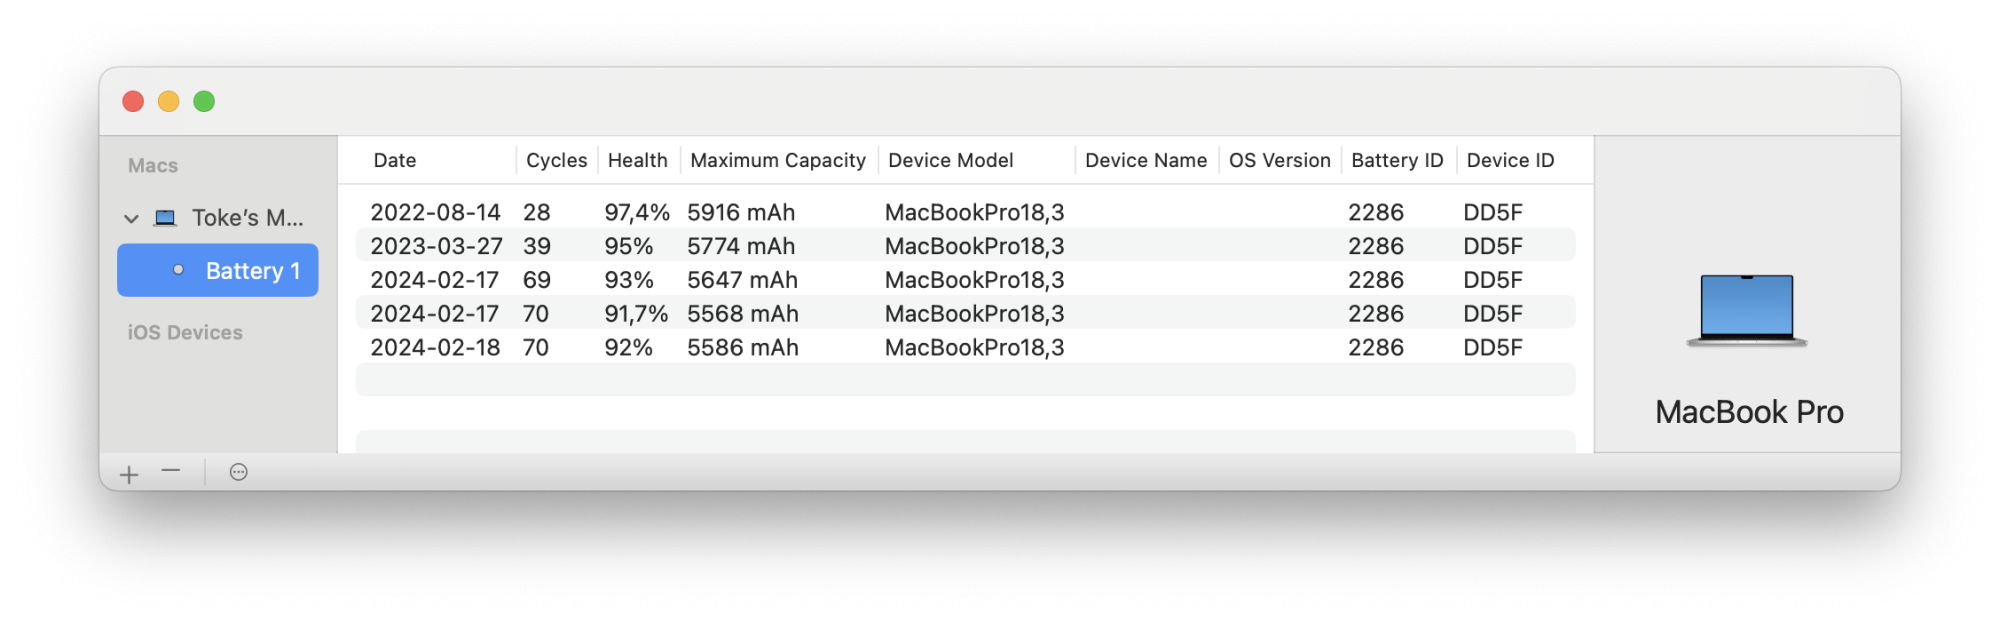Image resolution: width=2000 pixels, height=622 pixels.
Task: Click the minus remove button
Action: pyautogui.click(x=171, y=471)
